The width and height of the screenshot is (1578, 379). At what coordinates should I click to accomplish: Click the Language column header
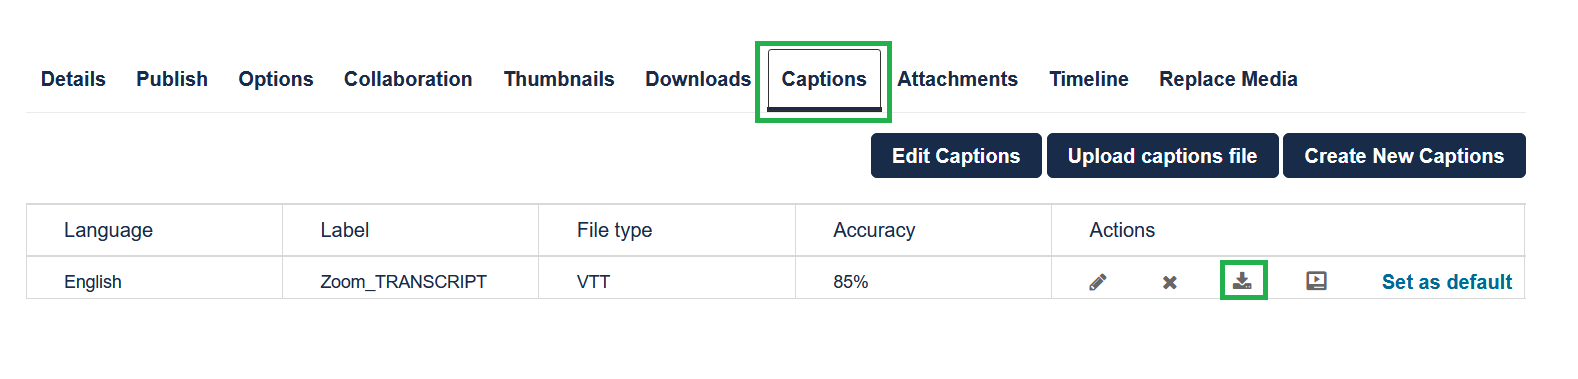click(108, 230)
